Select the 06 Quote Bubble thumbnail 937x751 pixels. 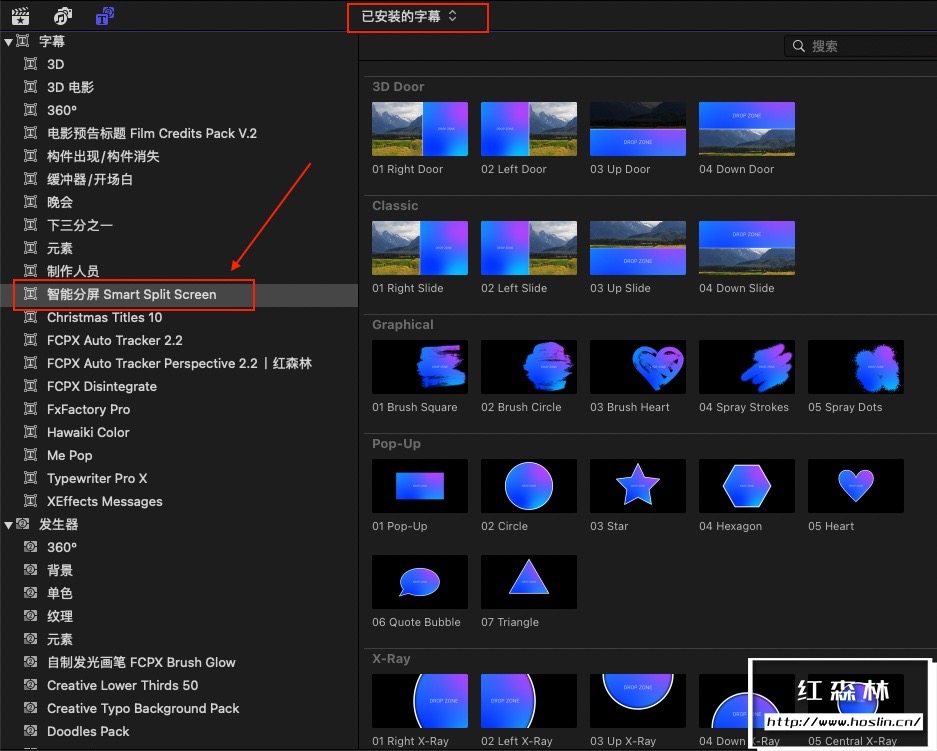[420, 582]
